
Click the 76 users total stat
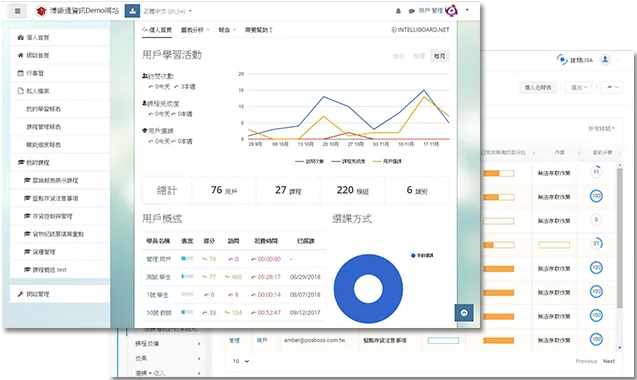click(224, 190)
